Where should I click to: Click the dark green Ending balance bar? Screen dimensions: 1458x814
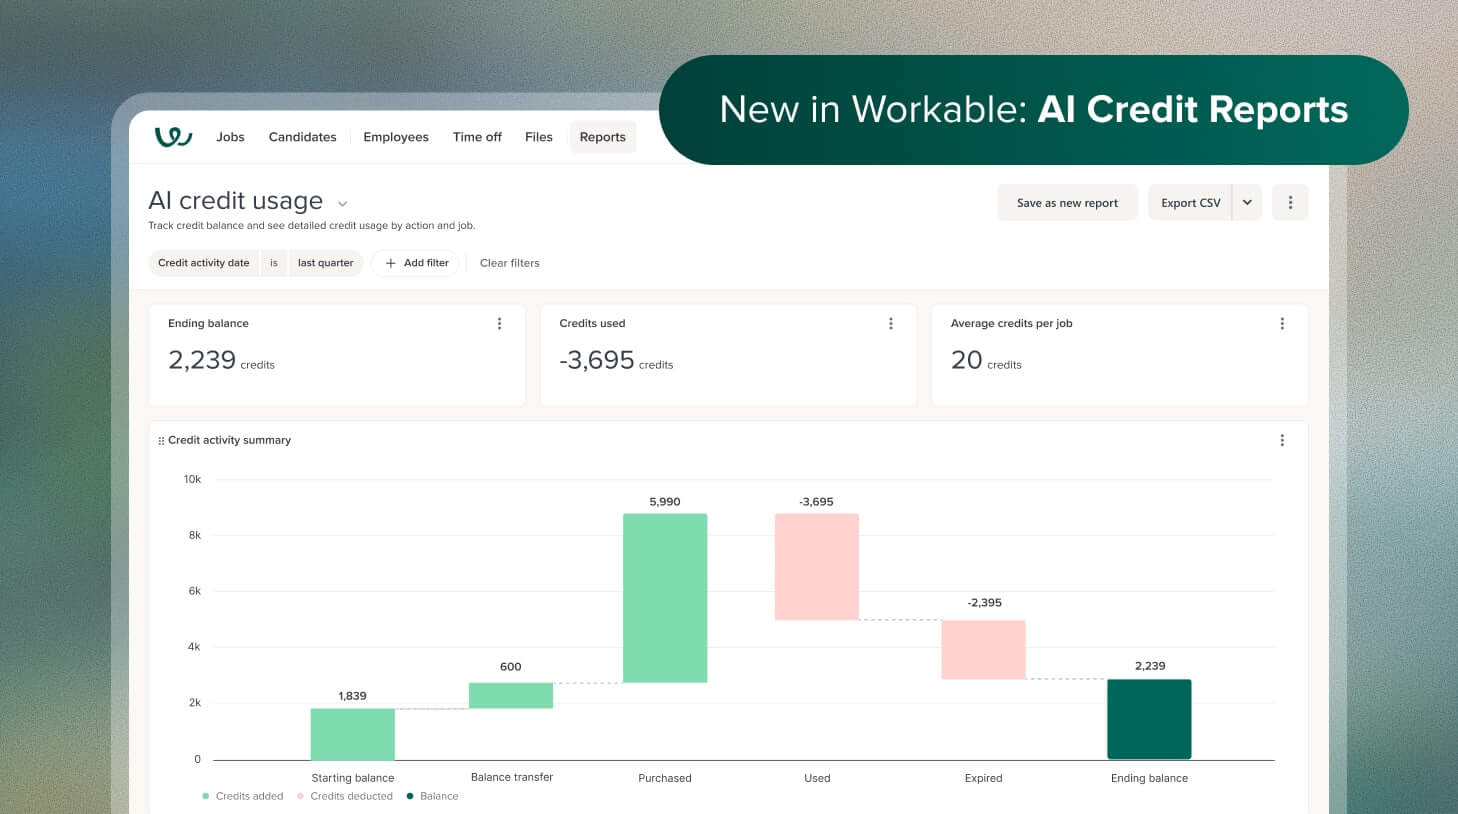pyautogui.click(x=1149, y=719)
